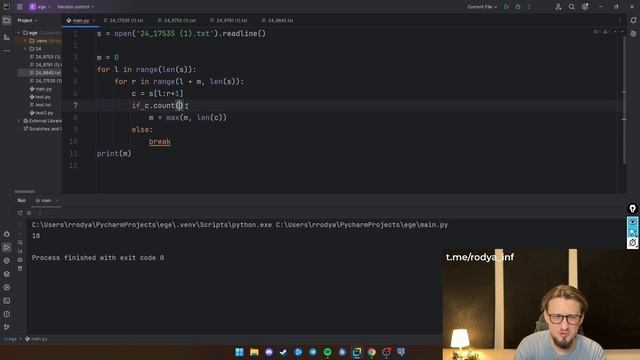
Task: Open File Explorer from the taskbar
Action: click(254, 352)
